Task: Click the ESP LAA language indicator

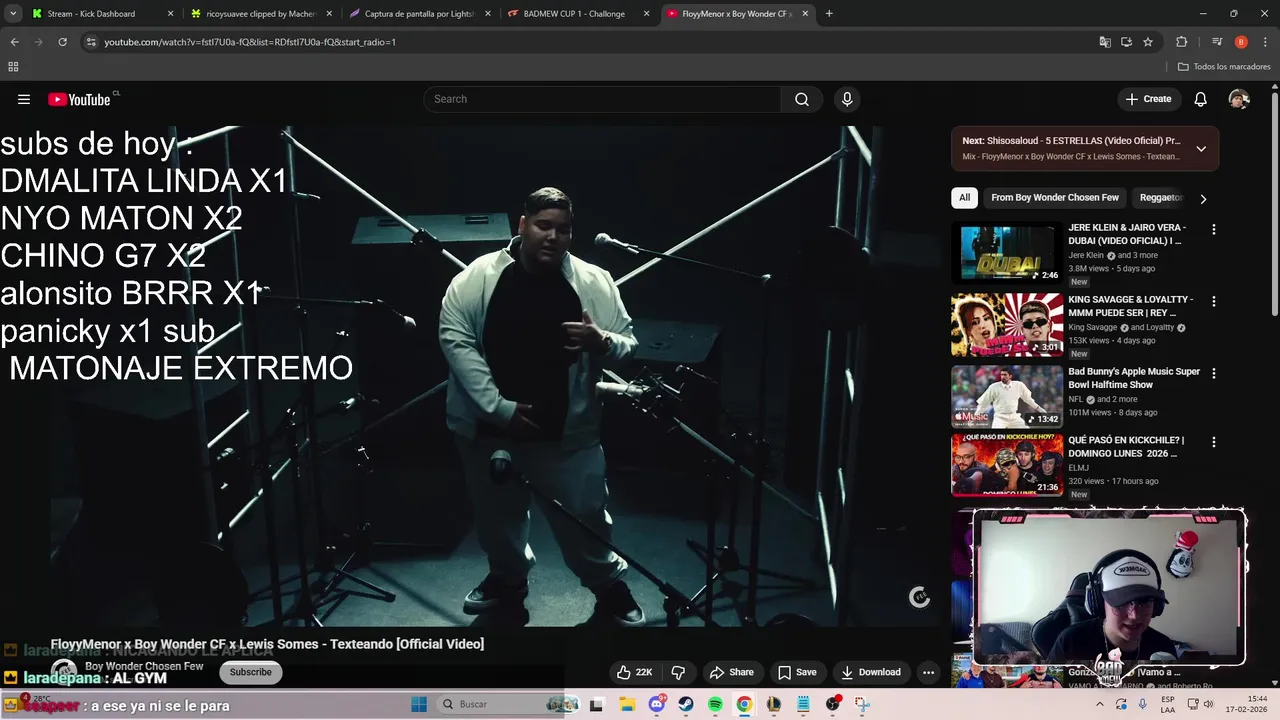Action: 1166,704
